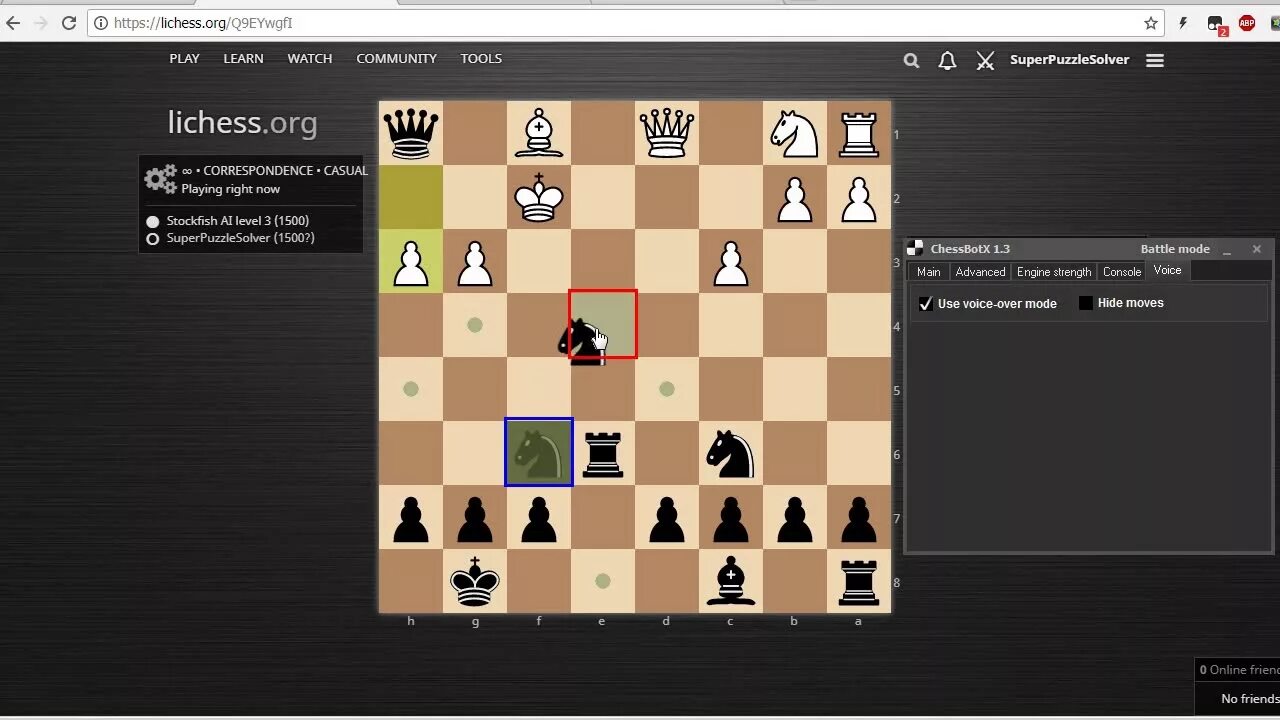Open the TOOLS menu
The height and width of the screenshot is (720, 1280).
481,58
